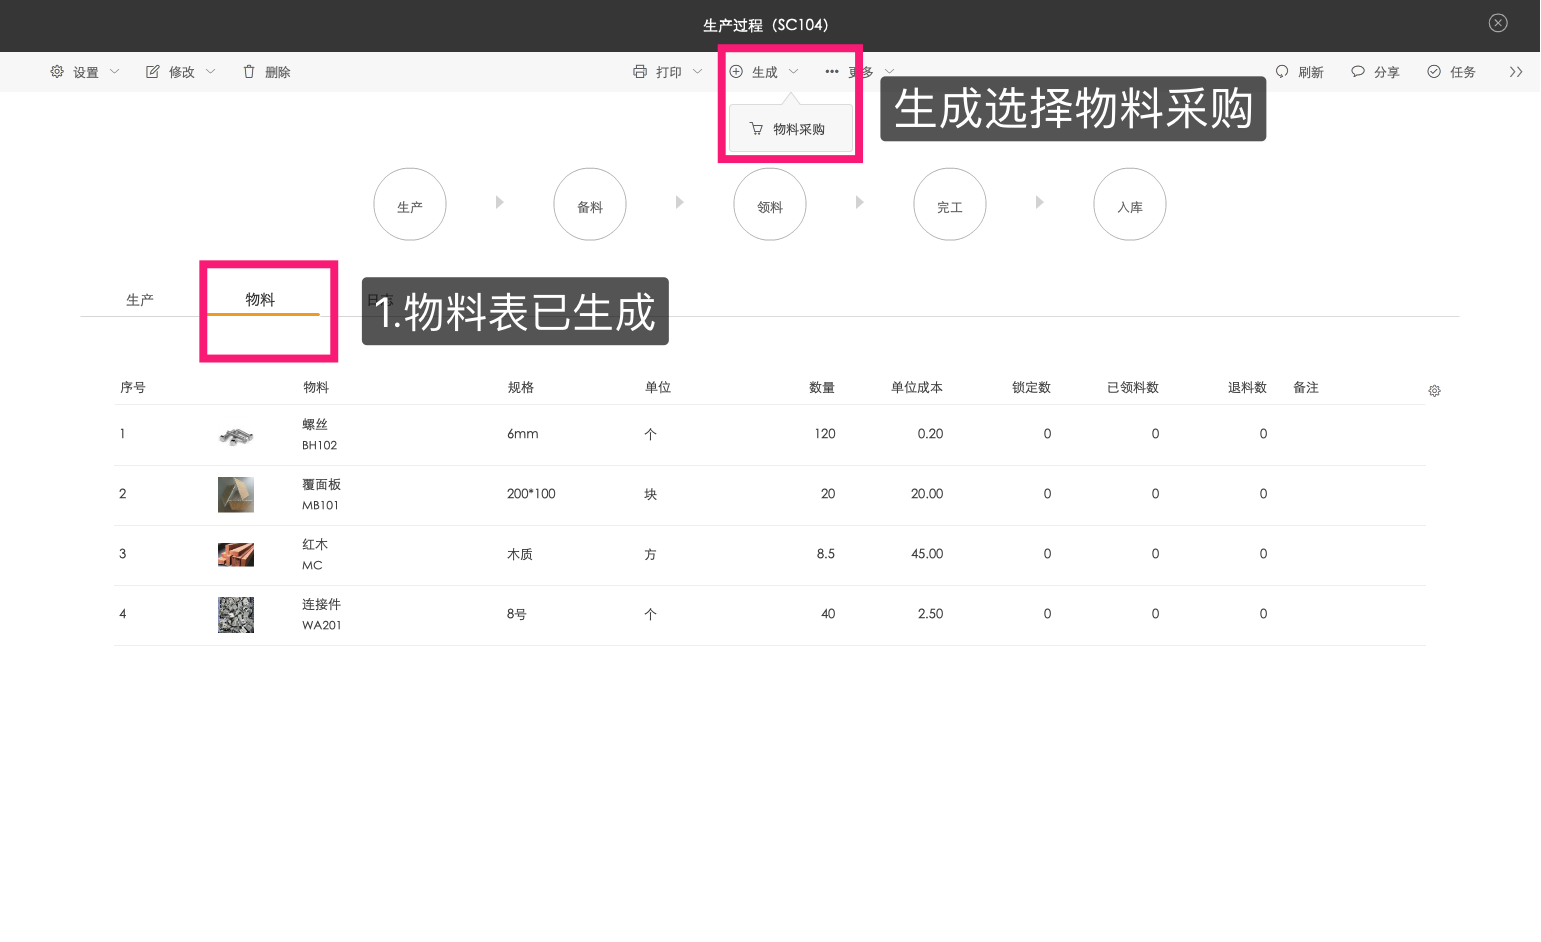
Task: Switch to the 物料 tab
Action: [x=259, y=297]
